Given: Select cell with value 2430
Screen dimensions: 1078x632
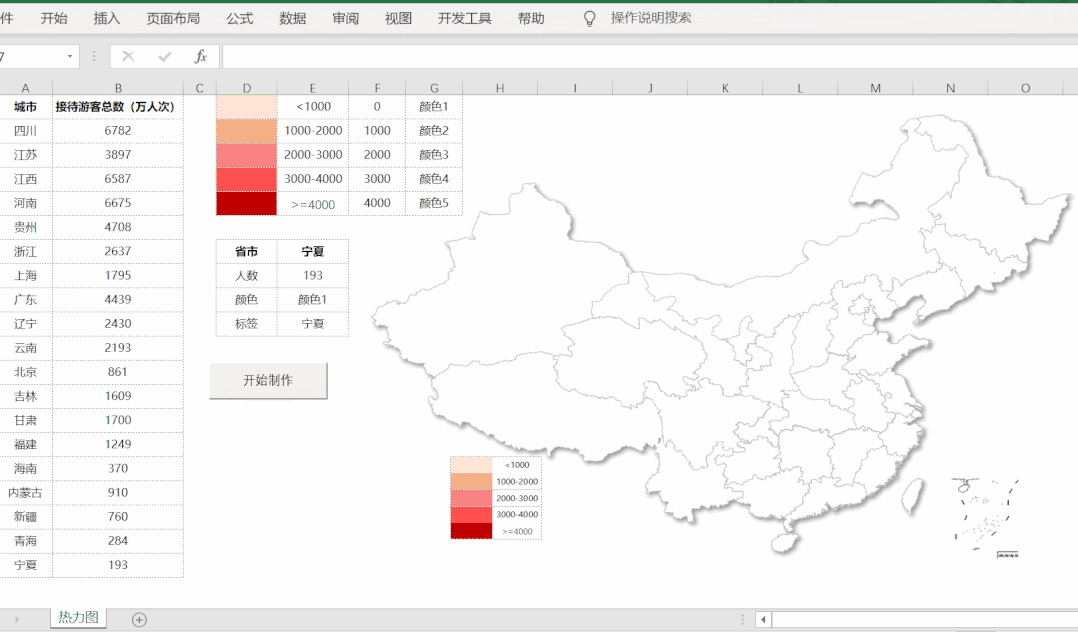Looking at the screenshot, I should pyautogui.click(x=118, y=323).
